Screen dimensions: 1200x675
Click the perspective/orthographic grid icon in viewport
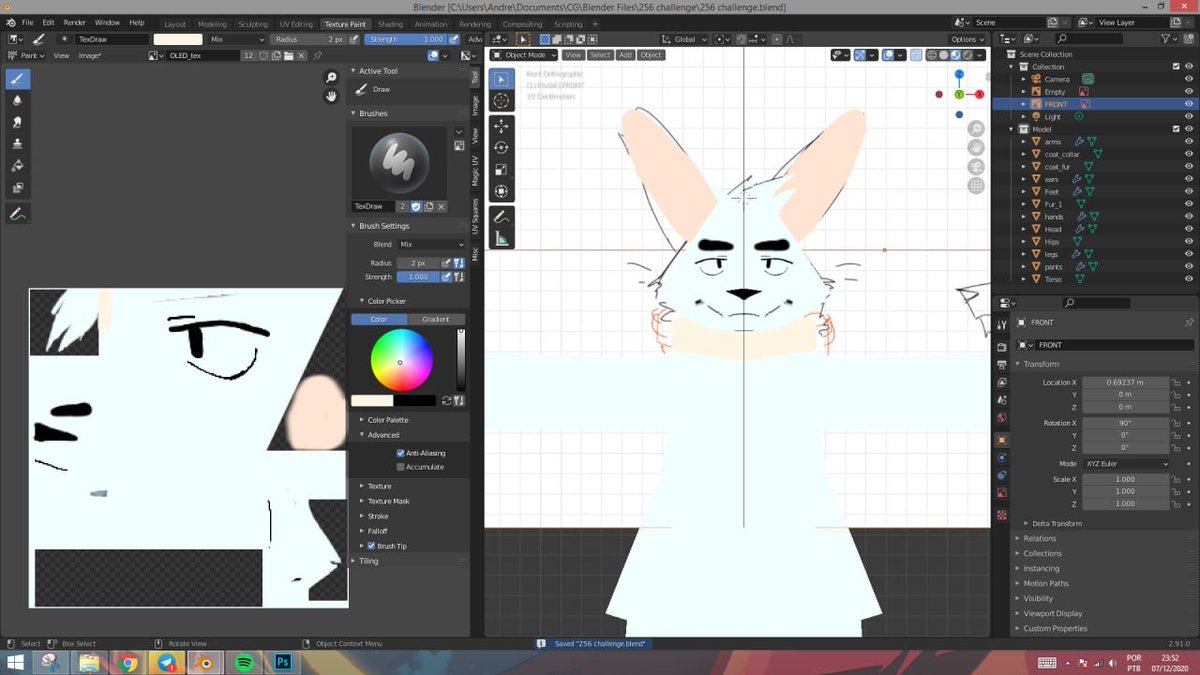pos(976,185)
